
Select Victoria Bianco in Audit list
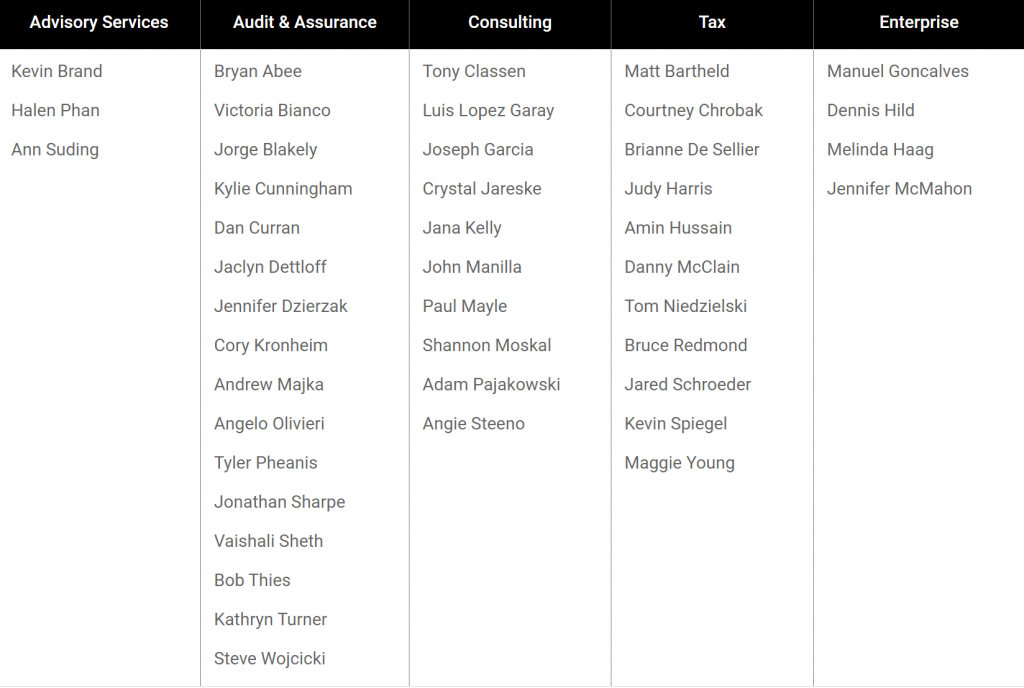pos(272,110)
